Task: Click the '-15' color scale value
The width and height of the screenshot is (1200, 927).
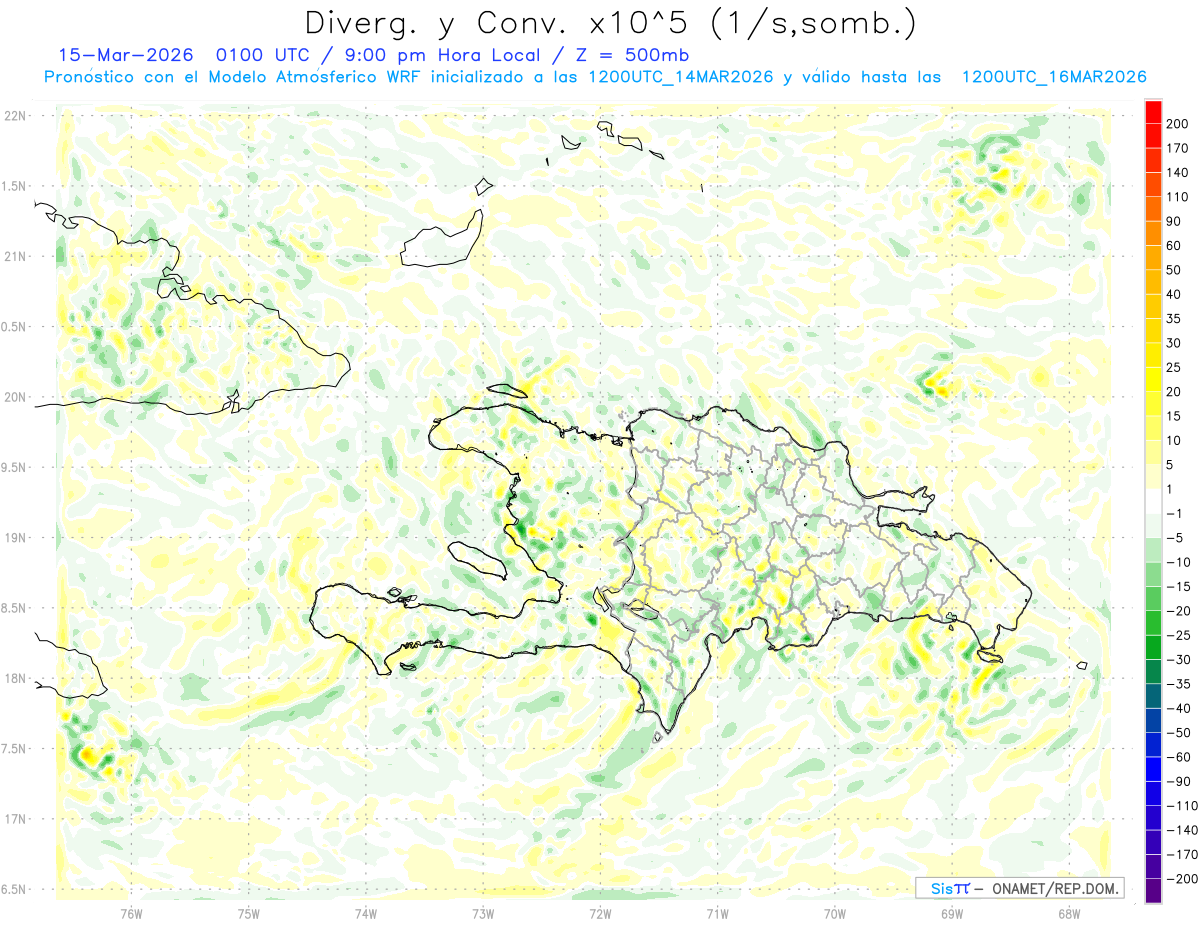Action: coord(1179,587)
